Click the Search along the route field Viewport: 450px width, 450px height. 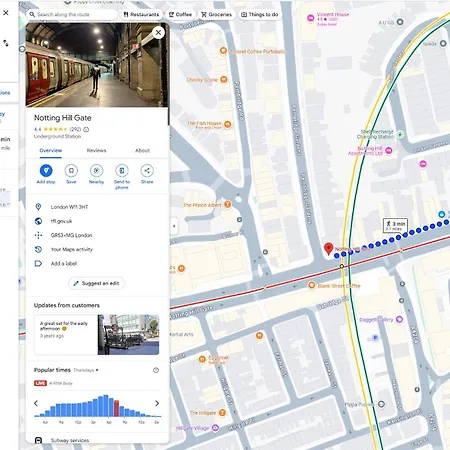click(72, 14)
